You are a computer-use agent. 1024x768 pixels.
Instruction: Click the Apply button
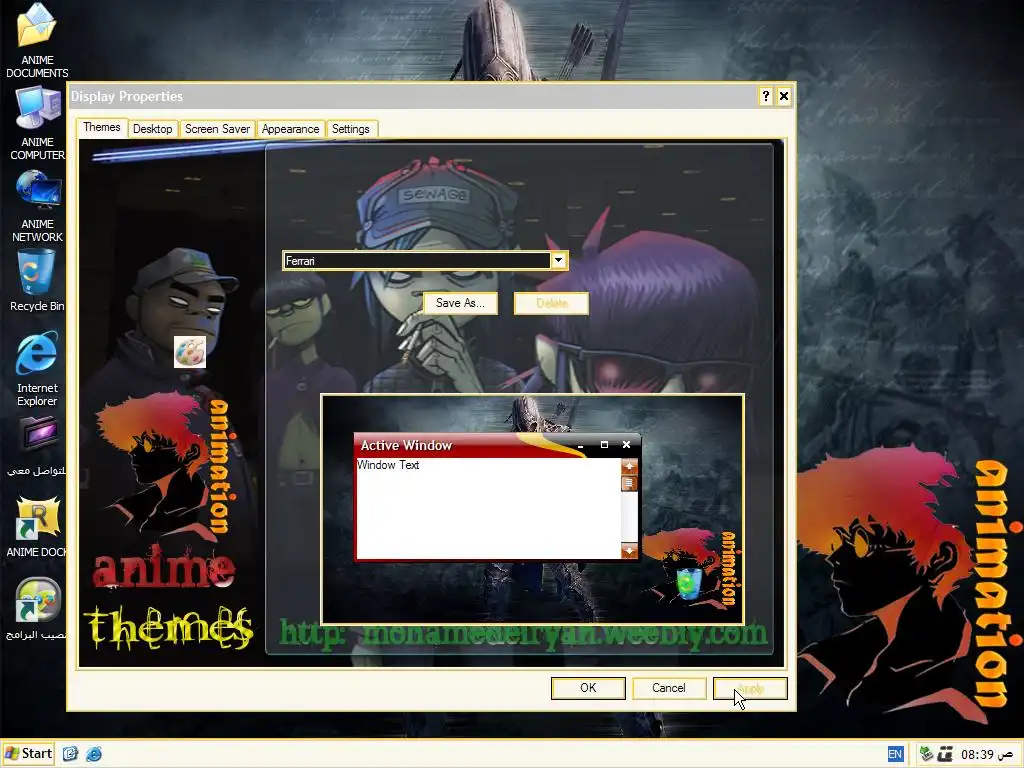pos(750,688)
